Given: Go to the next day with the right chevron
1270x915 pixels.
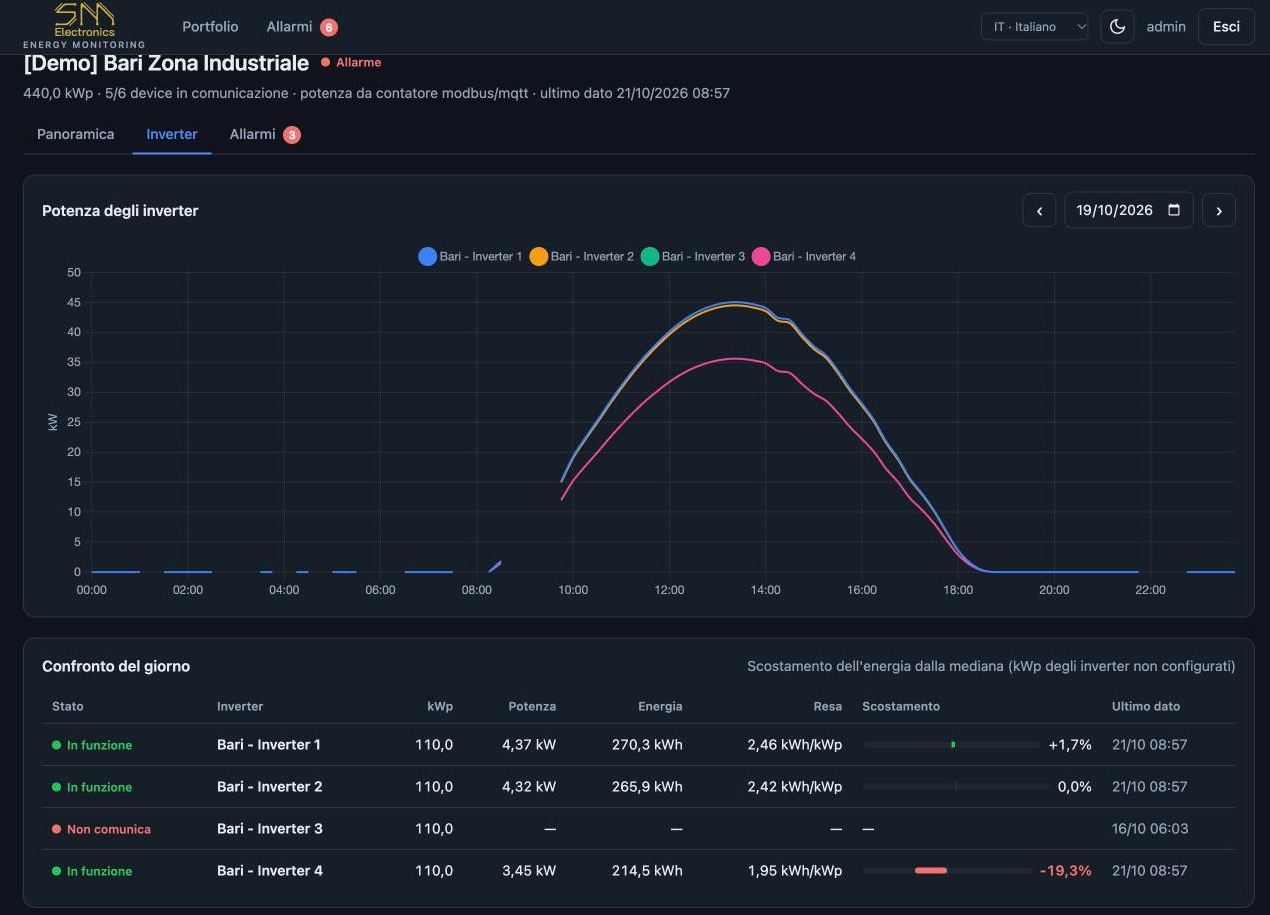Looking at the screenshot, I should (1219, 210).
